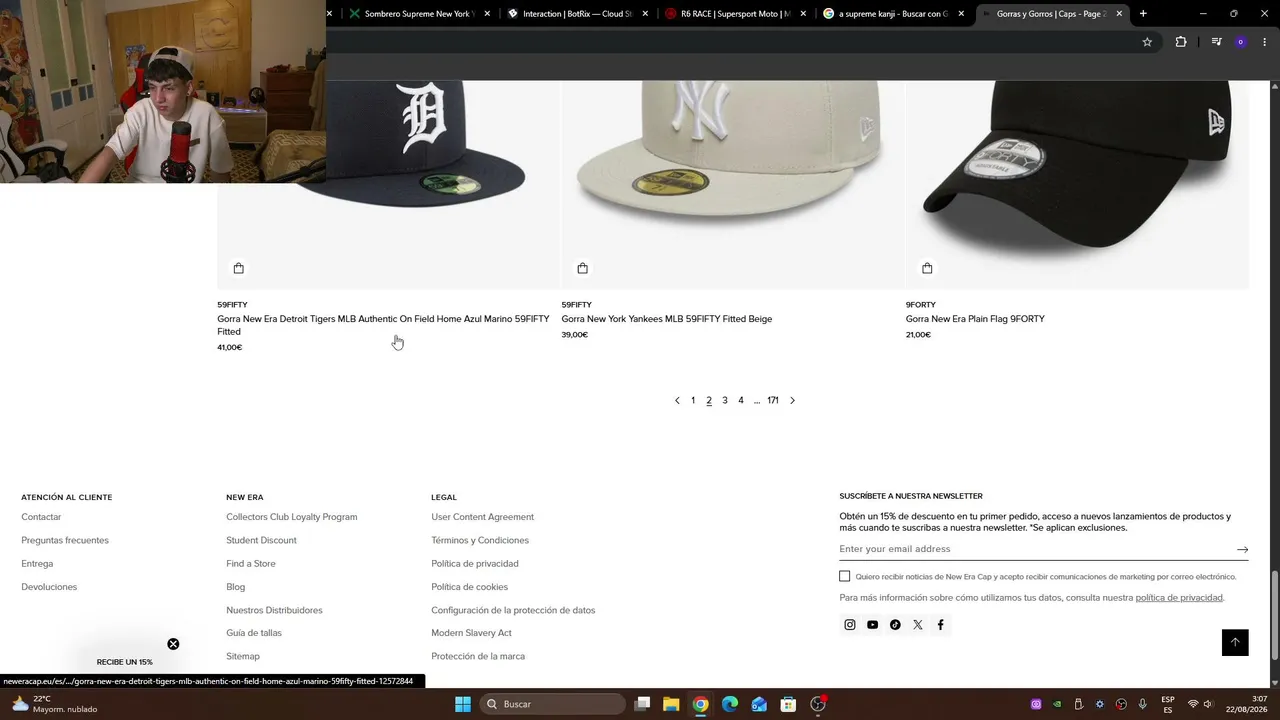Open Outlook from the taskbar
The height and width of the screenshot is (720, 1280).
tap(759, 704)
